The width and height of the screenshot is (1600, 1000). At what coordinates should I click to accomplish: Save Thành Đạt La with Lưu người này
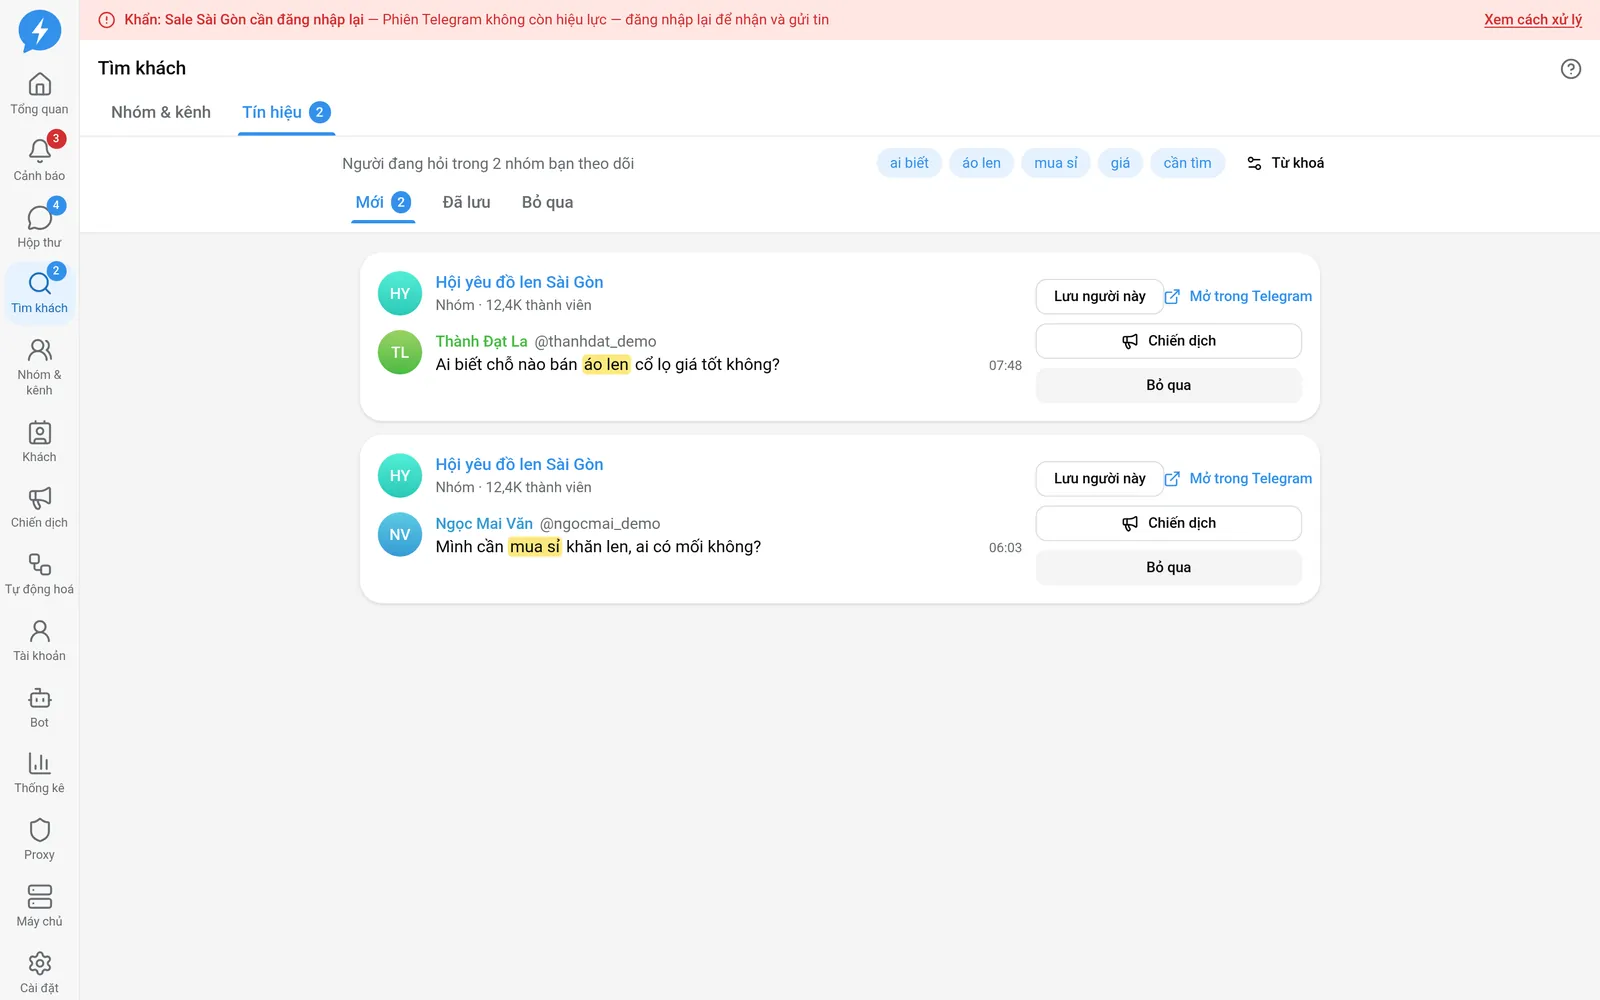[x=1099, y=296]
